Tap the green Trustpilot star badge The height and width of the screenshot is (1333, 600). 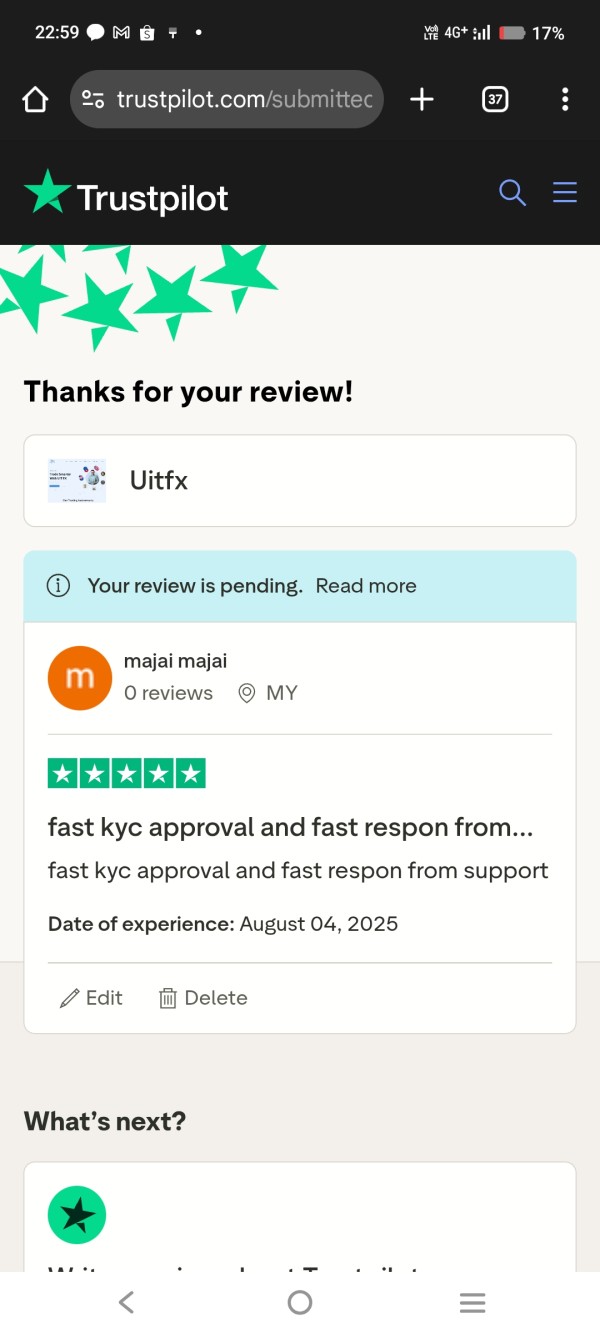point(77,1215)
